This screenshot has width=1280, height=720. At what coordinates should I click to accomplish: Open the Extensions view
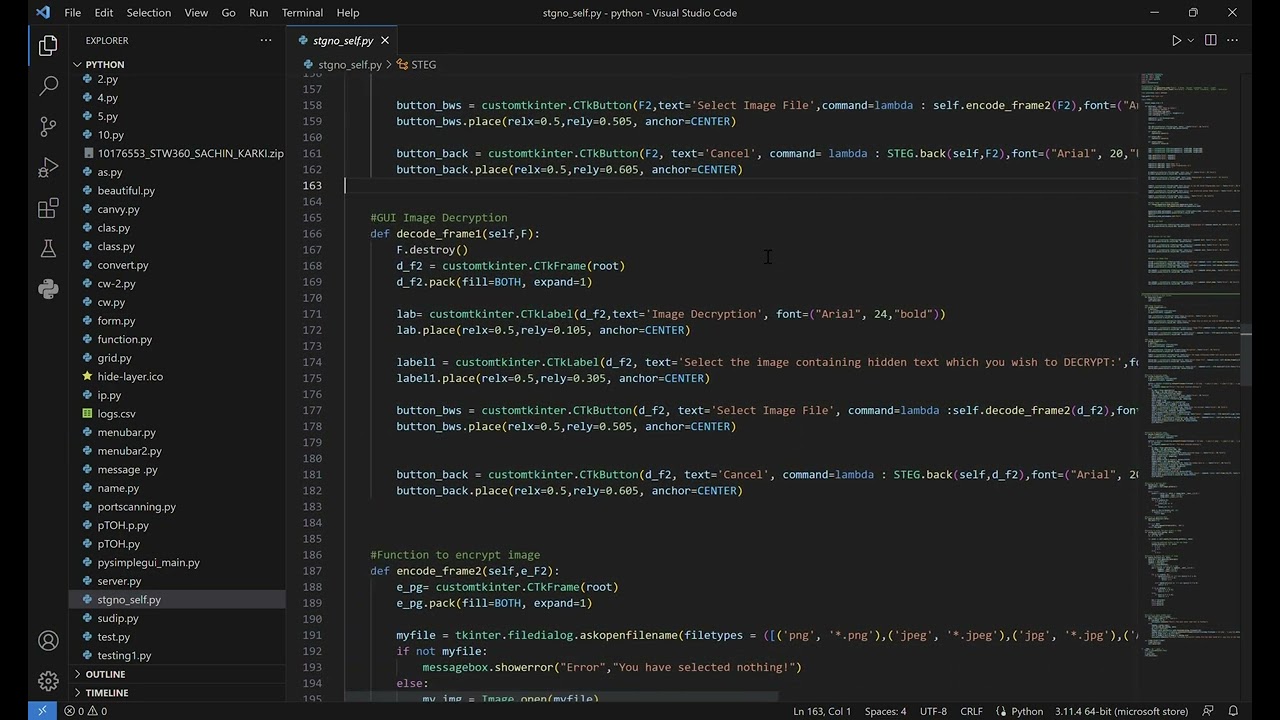[x=48, y=208]
